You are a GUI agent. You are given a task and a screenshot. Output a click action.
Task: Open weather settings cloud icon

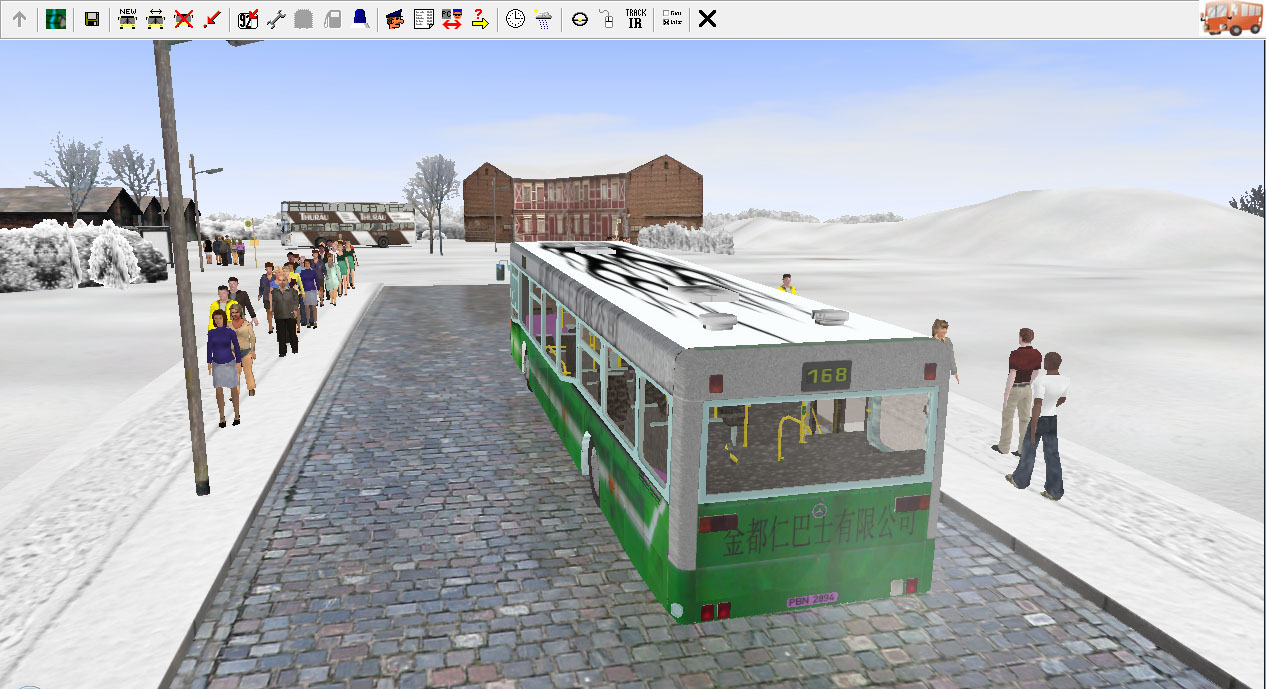click(x=543, y=19)
